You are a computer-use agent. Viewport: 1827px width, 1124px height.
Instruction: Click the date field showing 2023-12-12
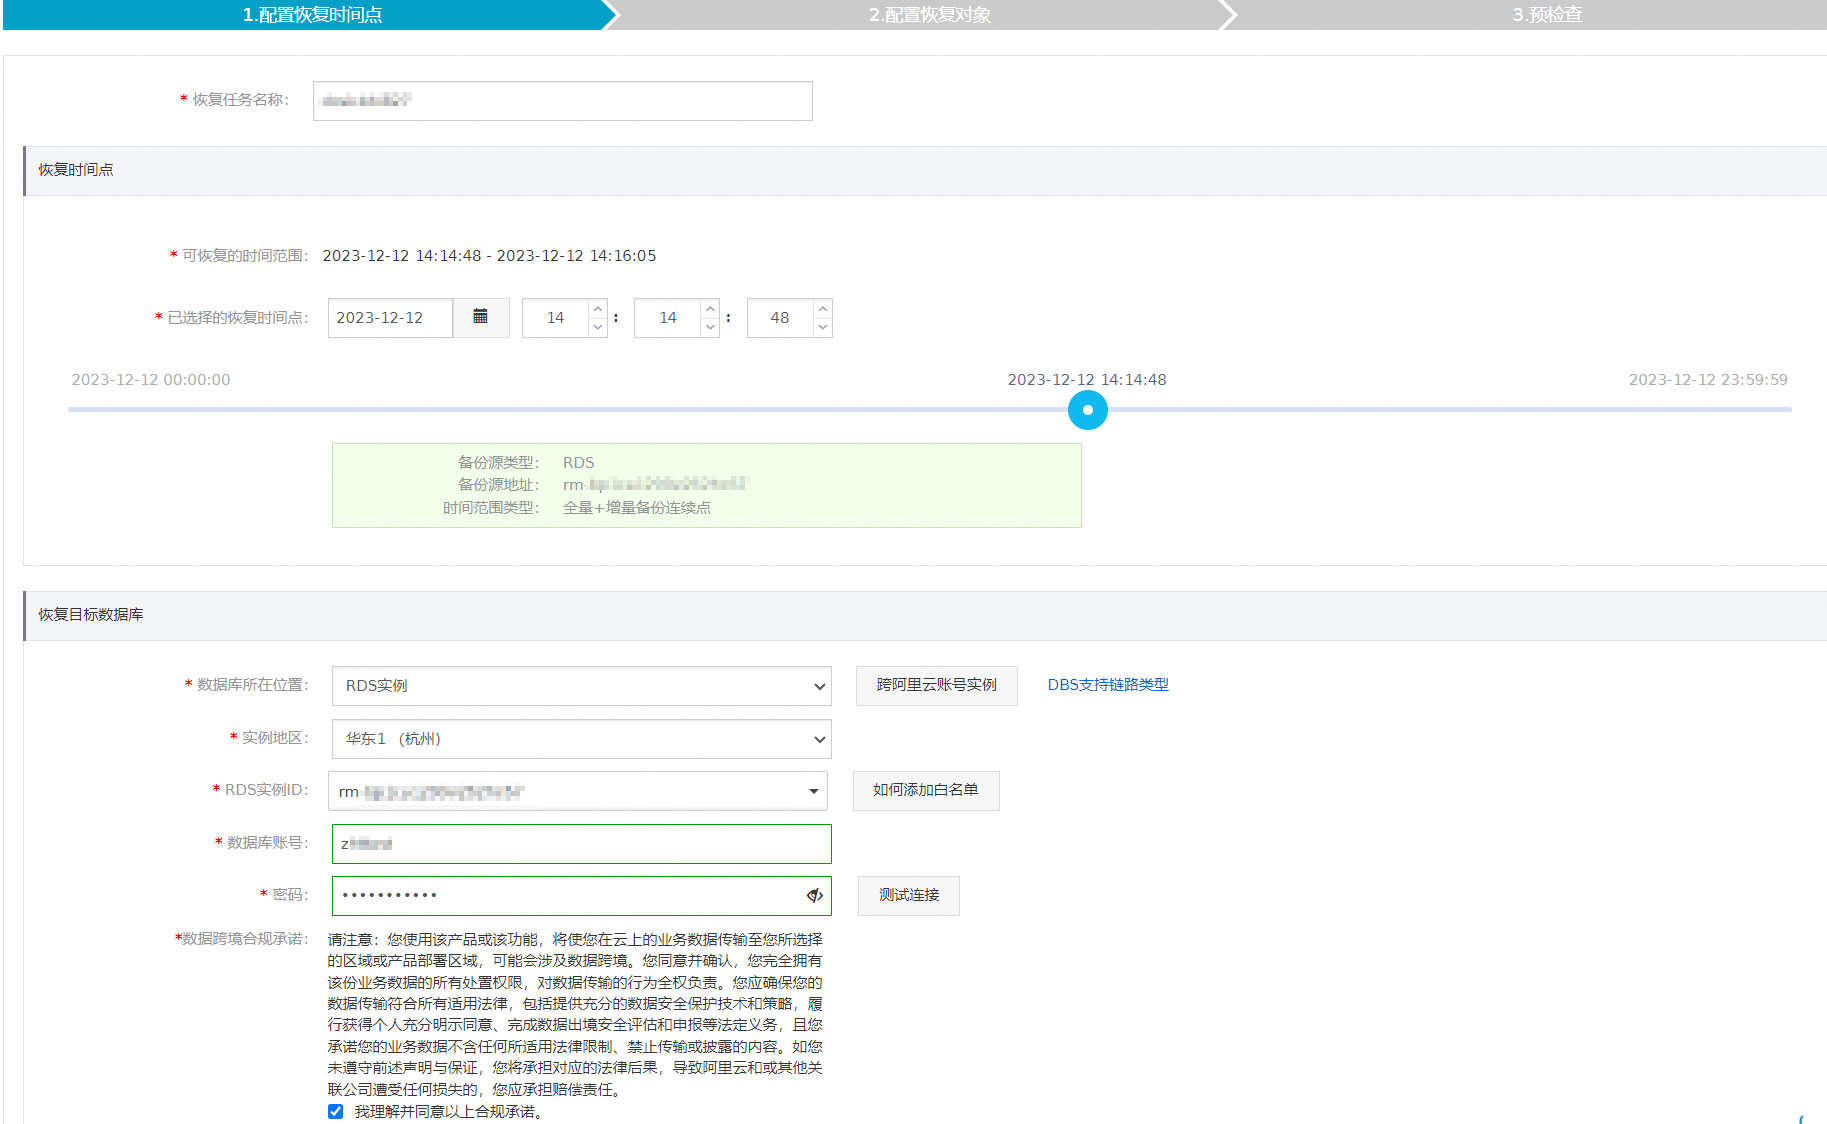click(x=390, y=318)
